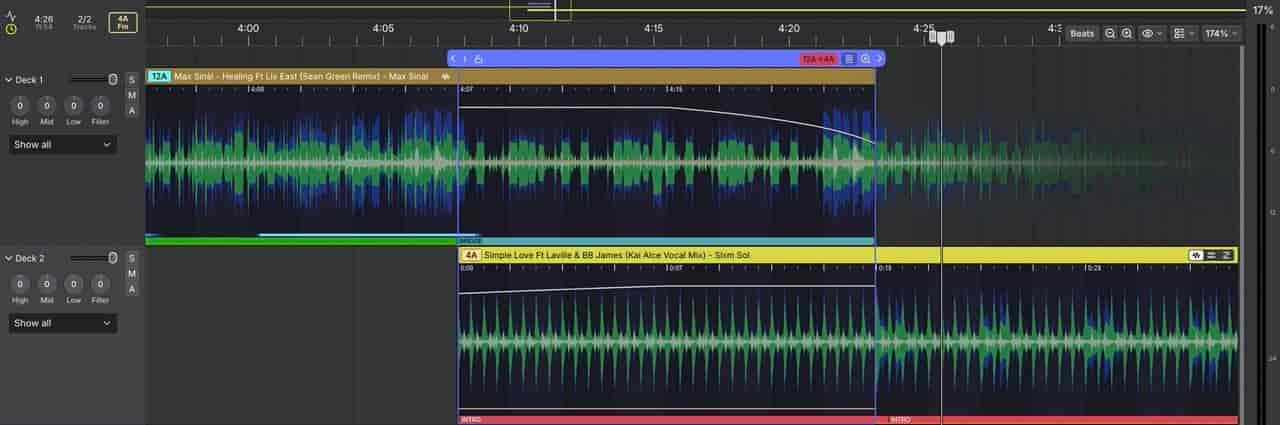Click the Deck 2 High EQ knob
Screen dimensions: 1280x425
(x=20, y=284)
